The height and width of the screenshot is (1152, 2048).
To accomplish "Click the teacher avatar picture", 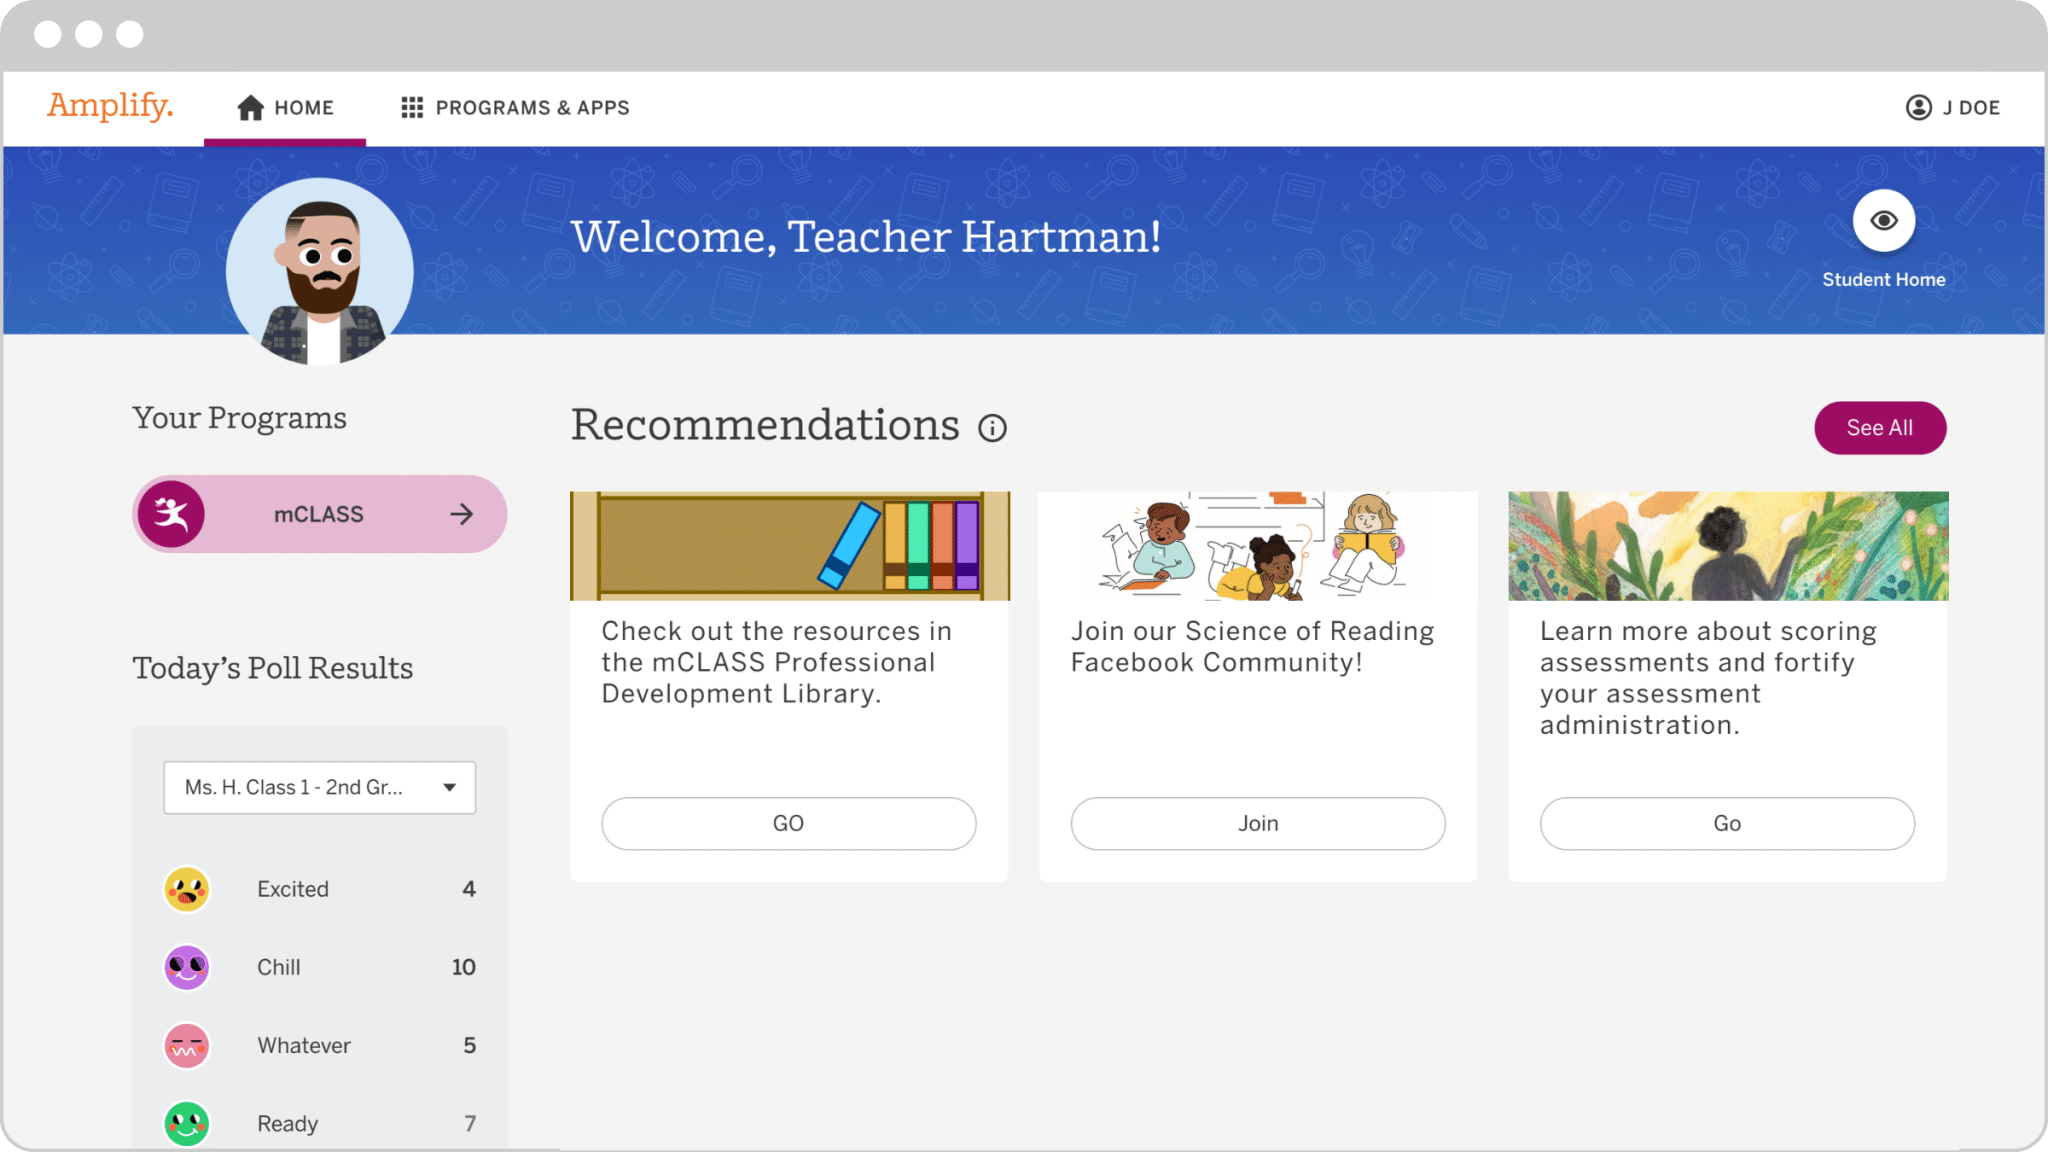I will coord(320,272).
